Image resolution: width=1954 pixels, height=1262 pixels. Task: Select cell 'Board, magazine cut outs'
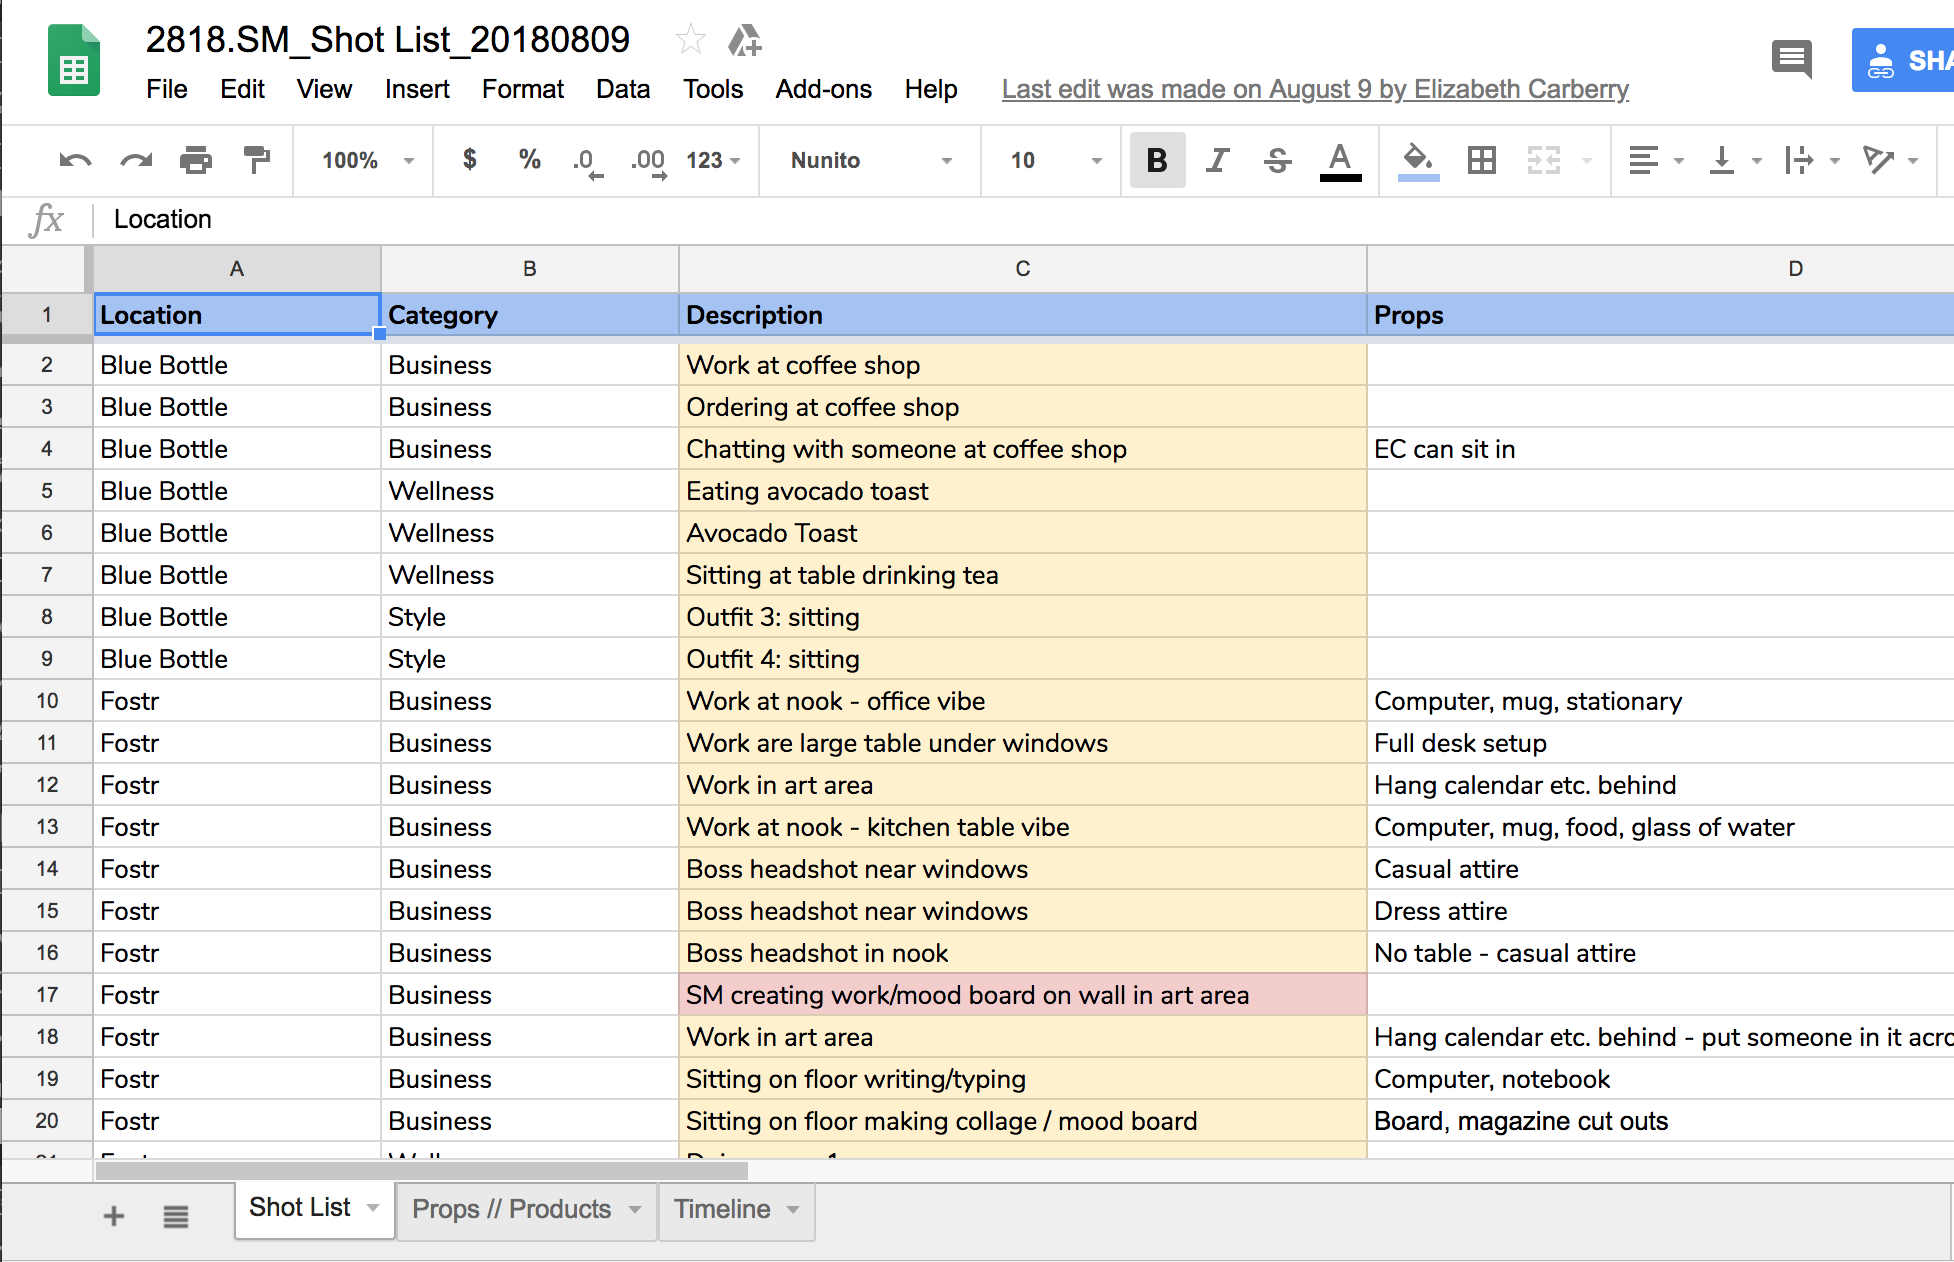[1660, 1121]
